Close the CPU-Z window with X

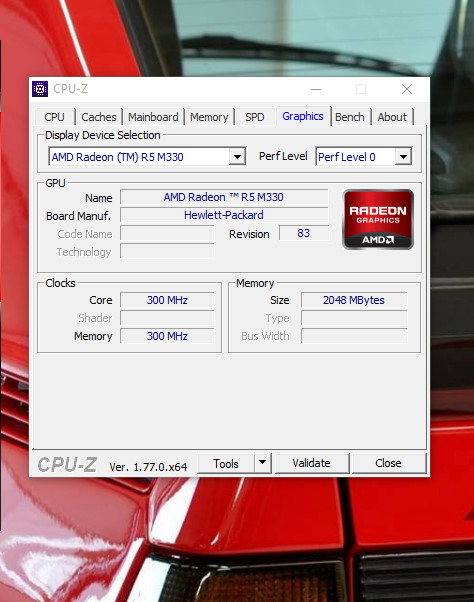(x=407, y=89)
